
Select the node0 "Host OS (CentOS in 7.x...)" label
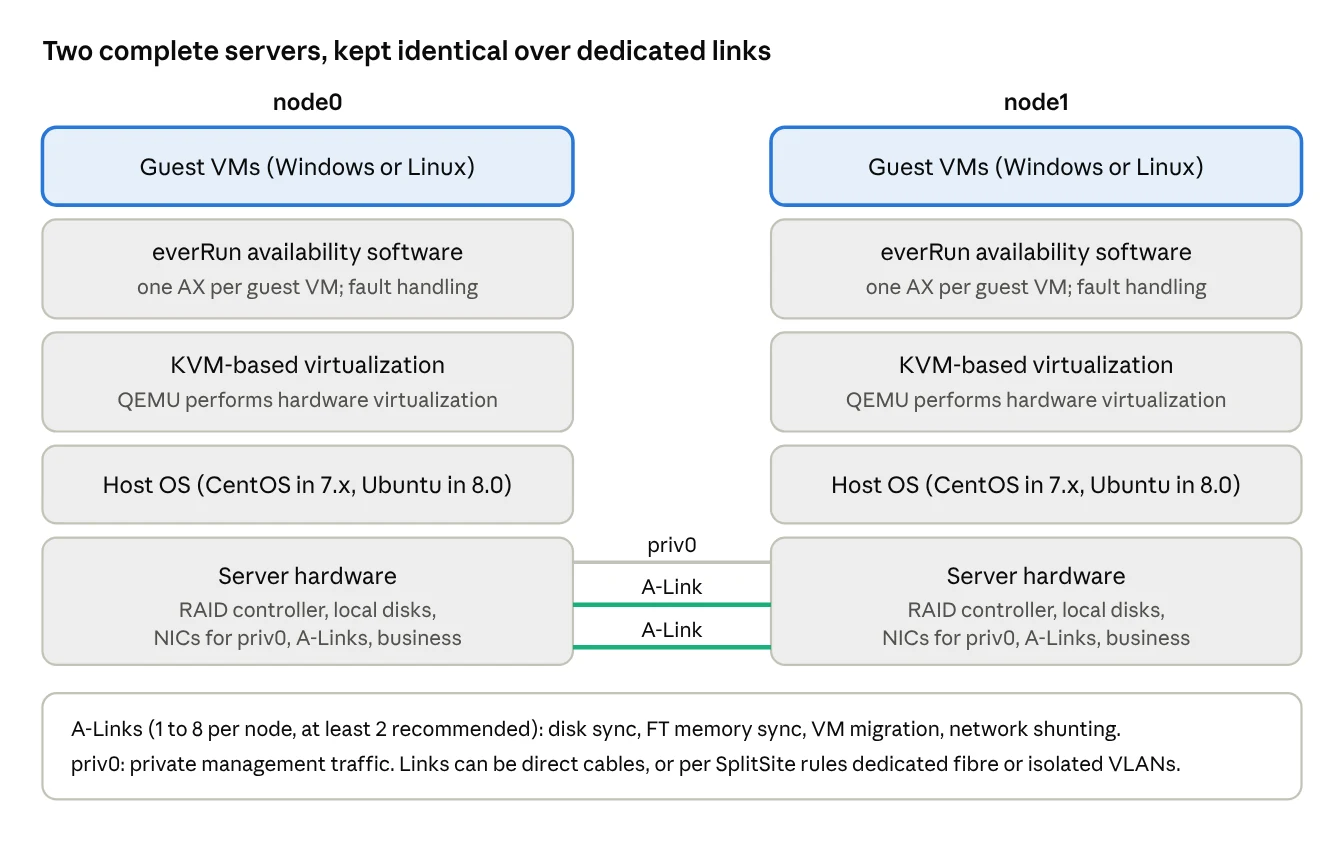pyautogui.click(x=307, y=485)
